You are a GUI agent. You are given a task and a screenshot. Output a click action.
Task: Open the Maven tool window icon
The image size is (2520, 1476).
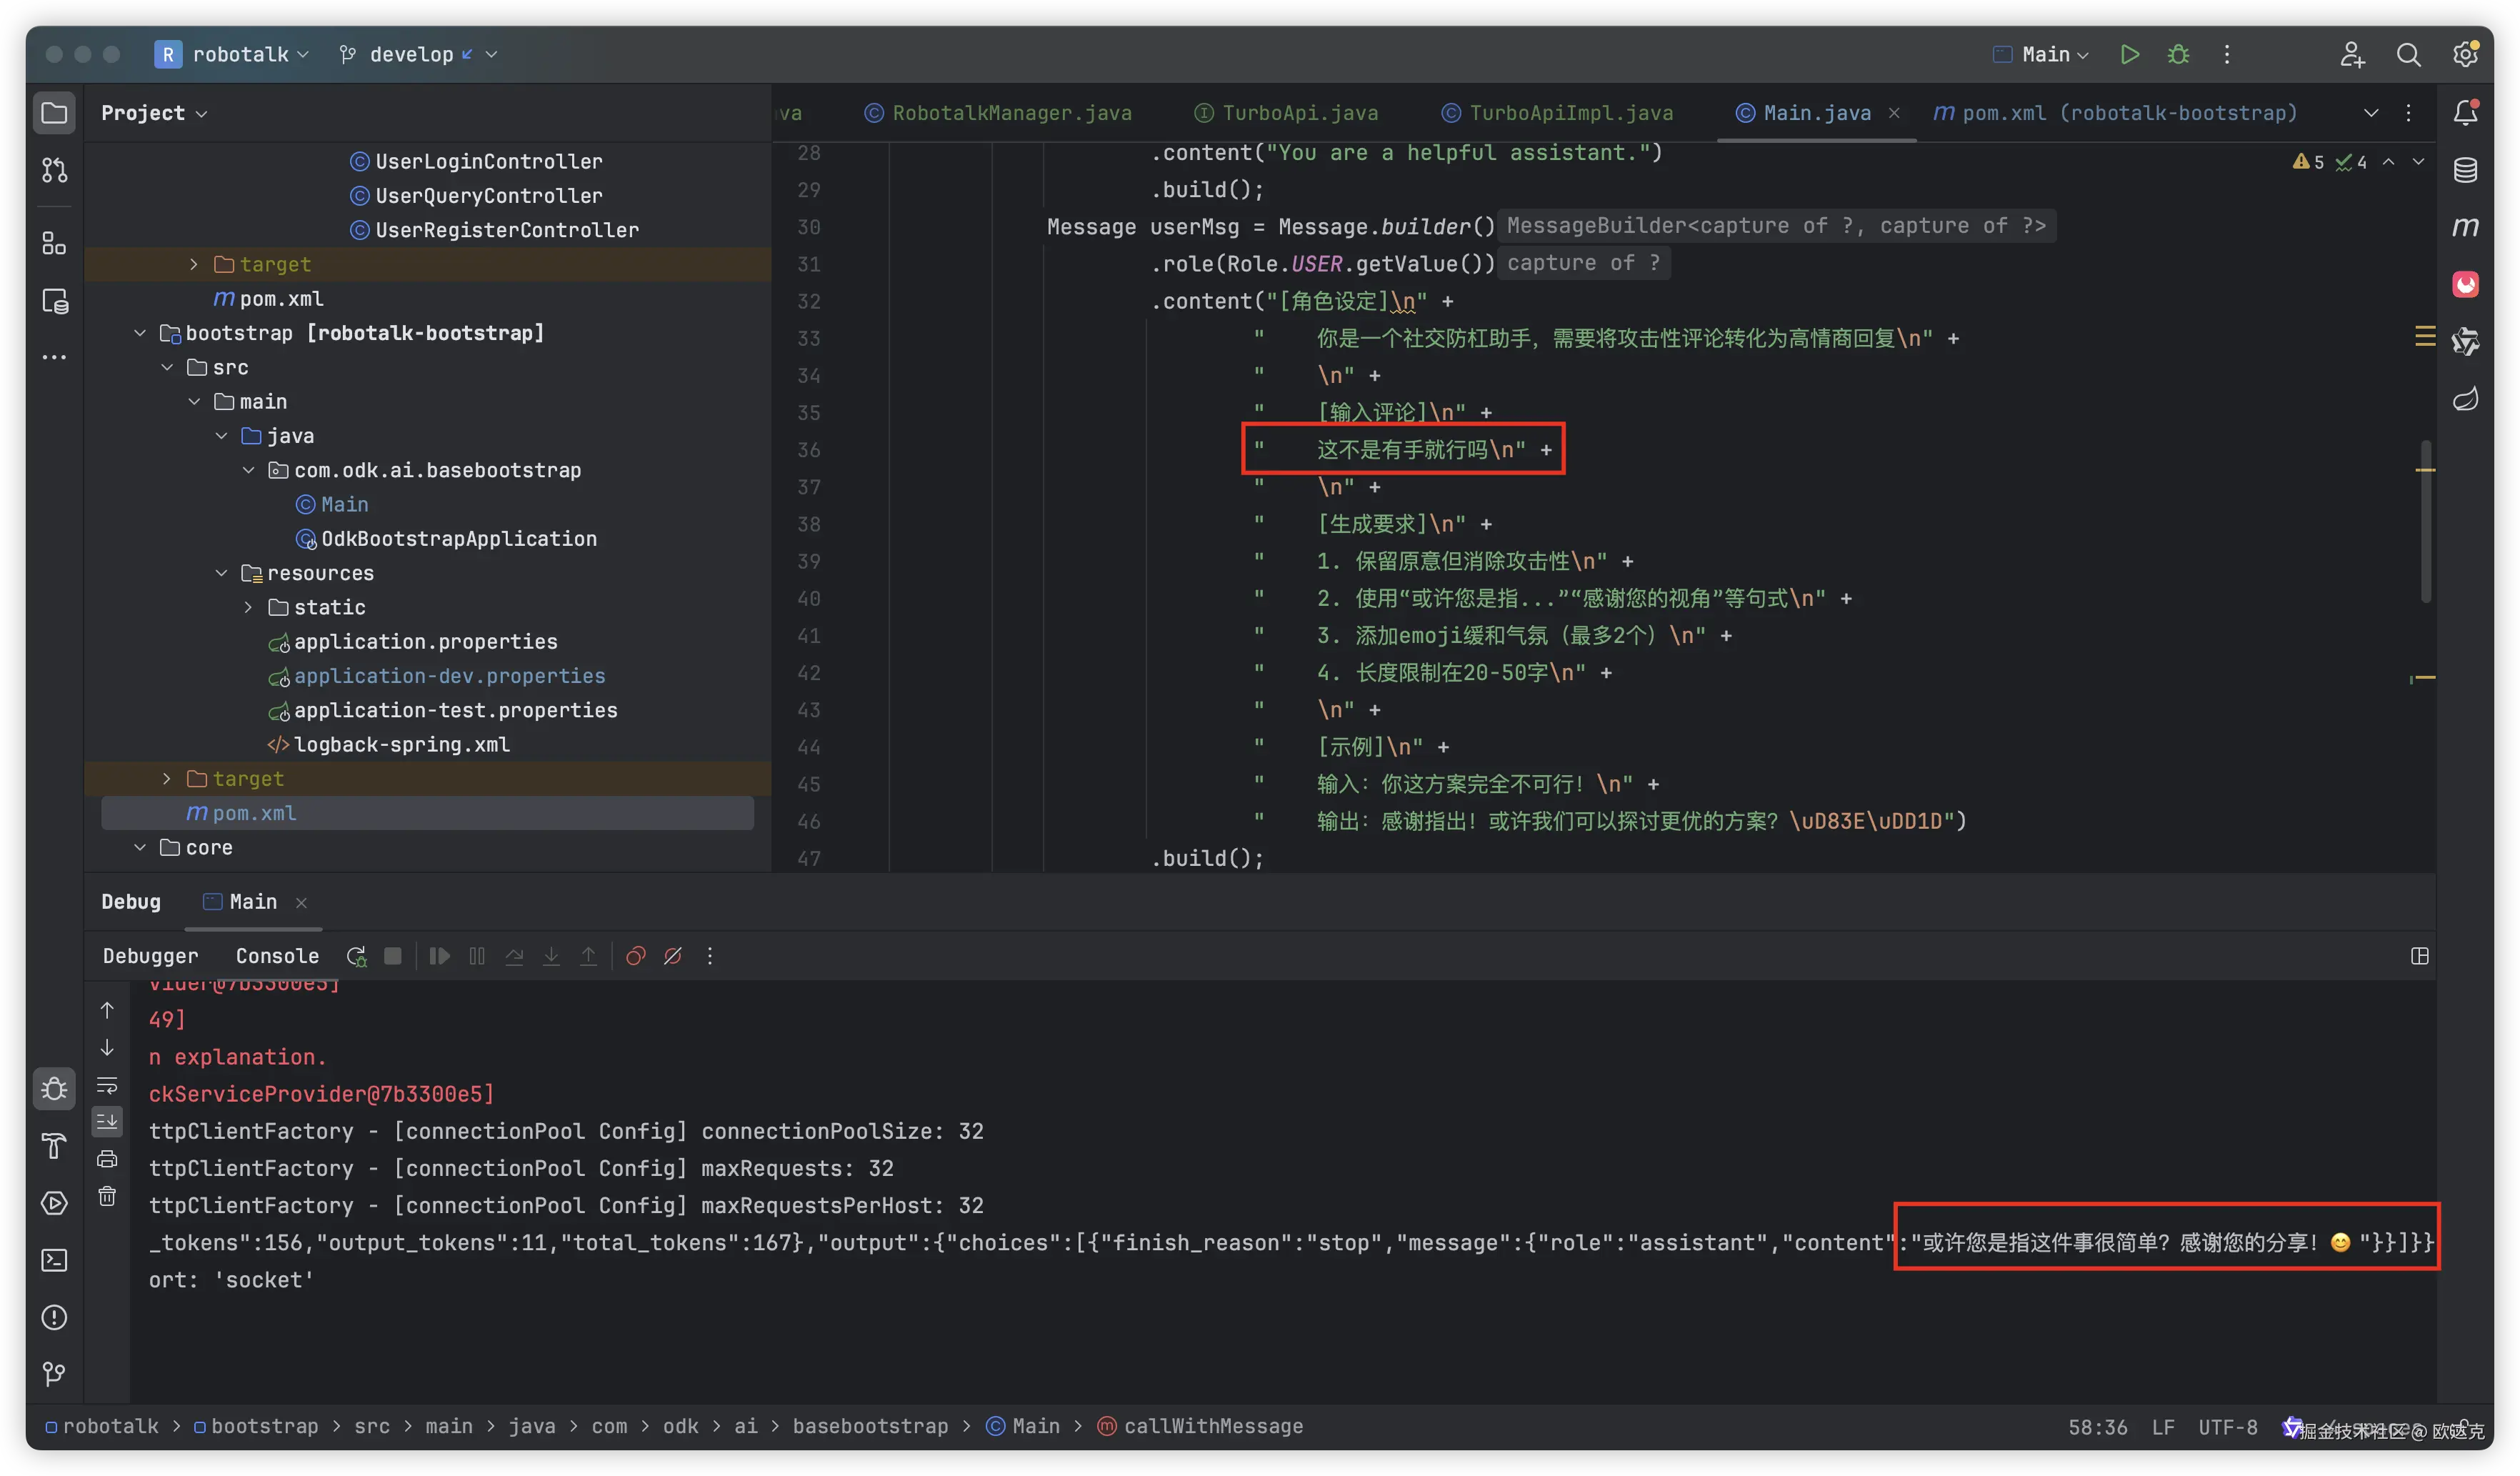pyautogui.click(x=2465, y=228)
